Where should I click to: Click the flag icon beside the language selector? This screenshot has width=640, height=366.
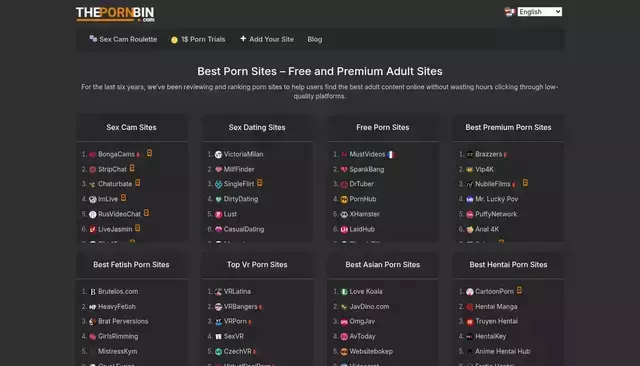(x=509, y=12)
